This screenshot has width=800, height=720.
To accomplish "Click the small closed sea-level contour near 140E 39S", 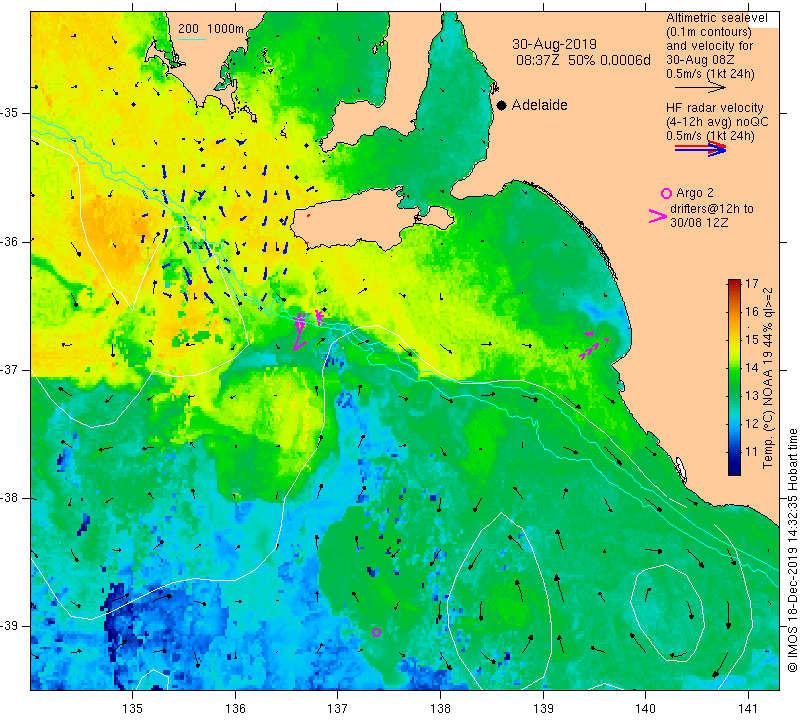I will [x=667, y=613].
